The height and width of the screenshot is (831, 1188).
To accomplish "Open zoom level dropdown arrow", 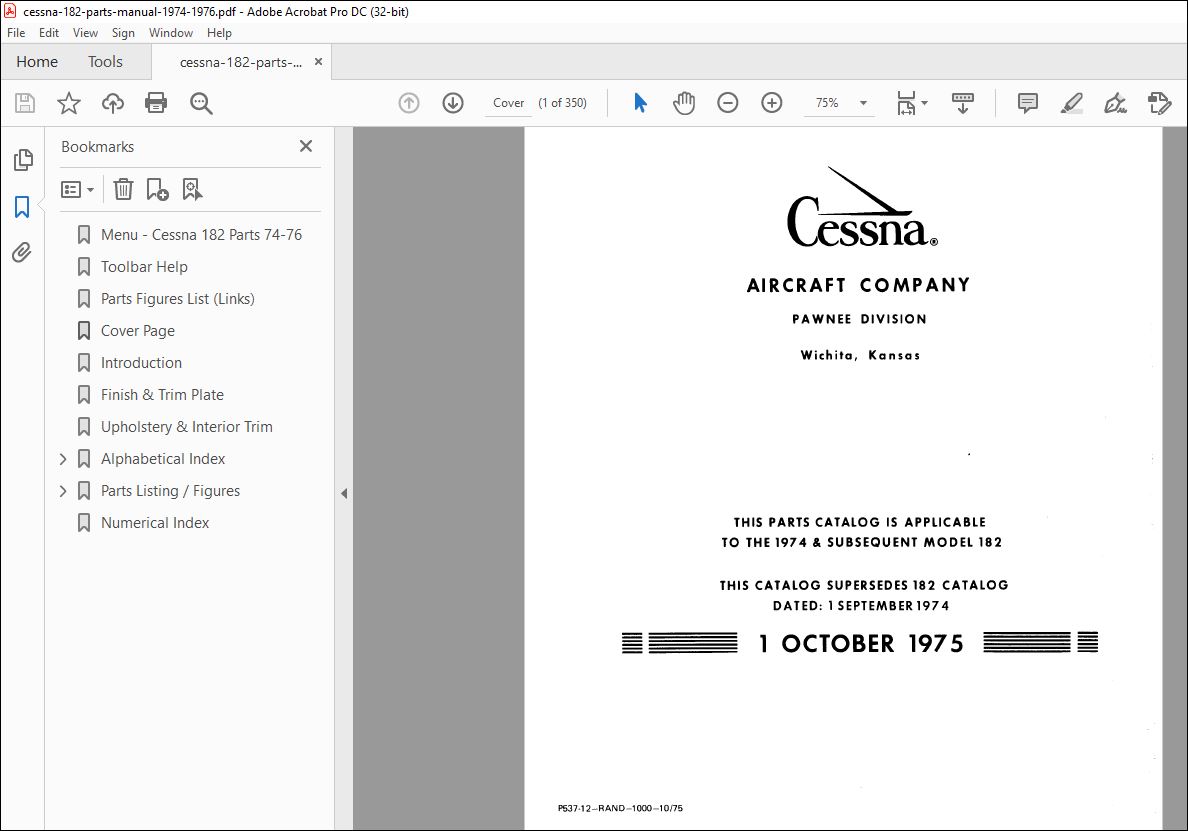I will tap(863, 103).
